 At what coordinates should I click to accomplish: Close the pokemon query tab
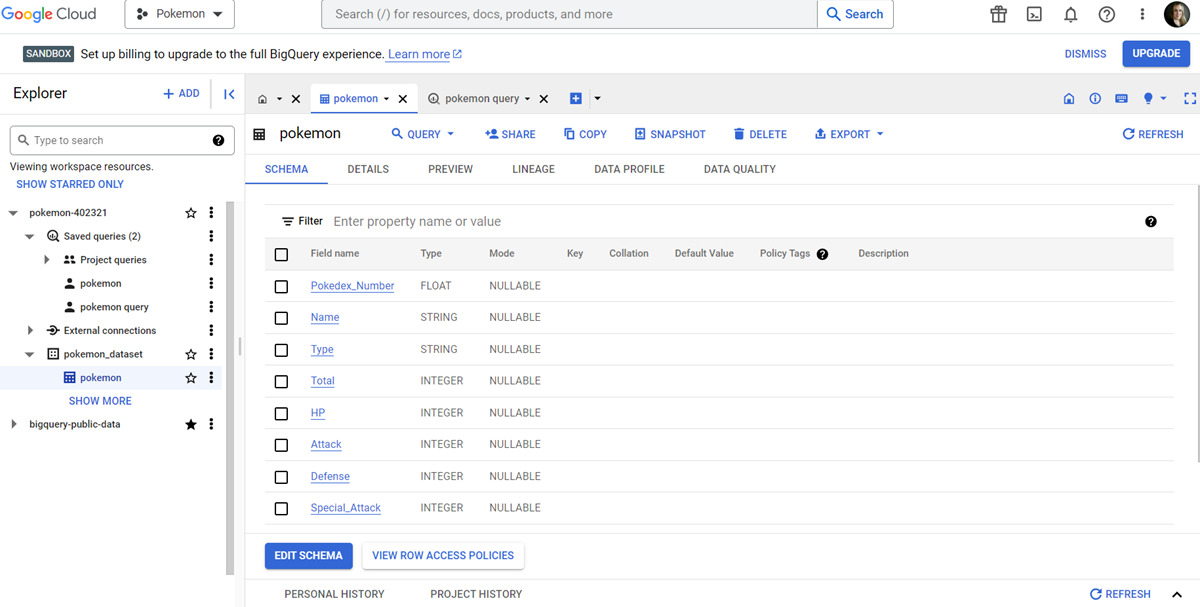coord(544,99)
